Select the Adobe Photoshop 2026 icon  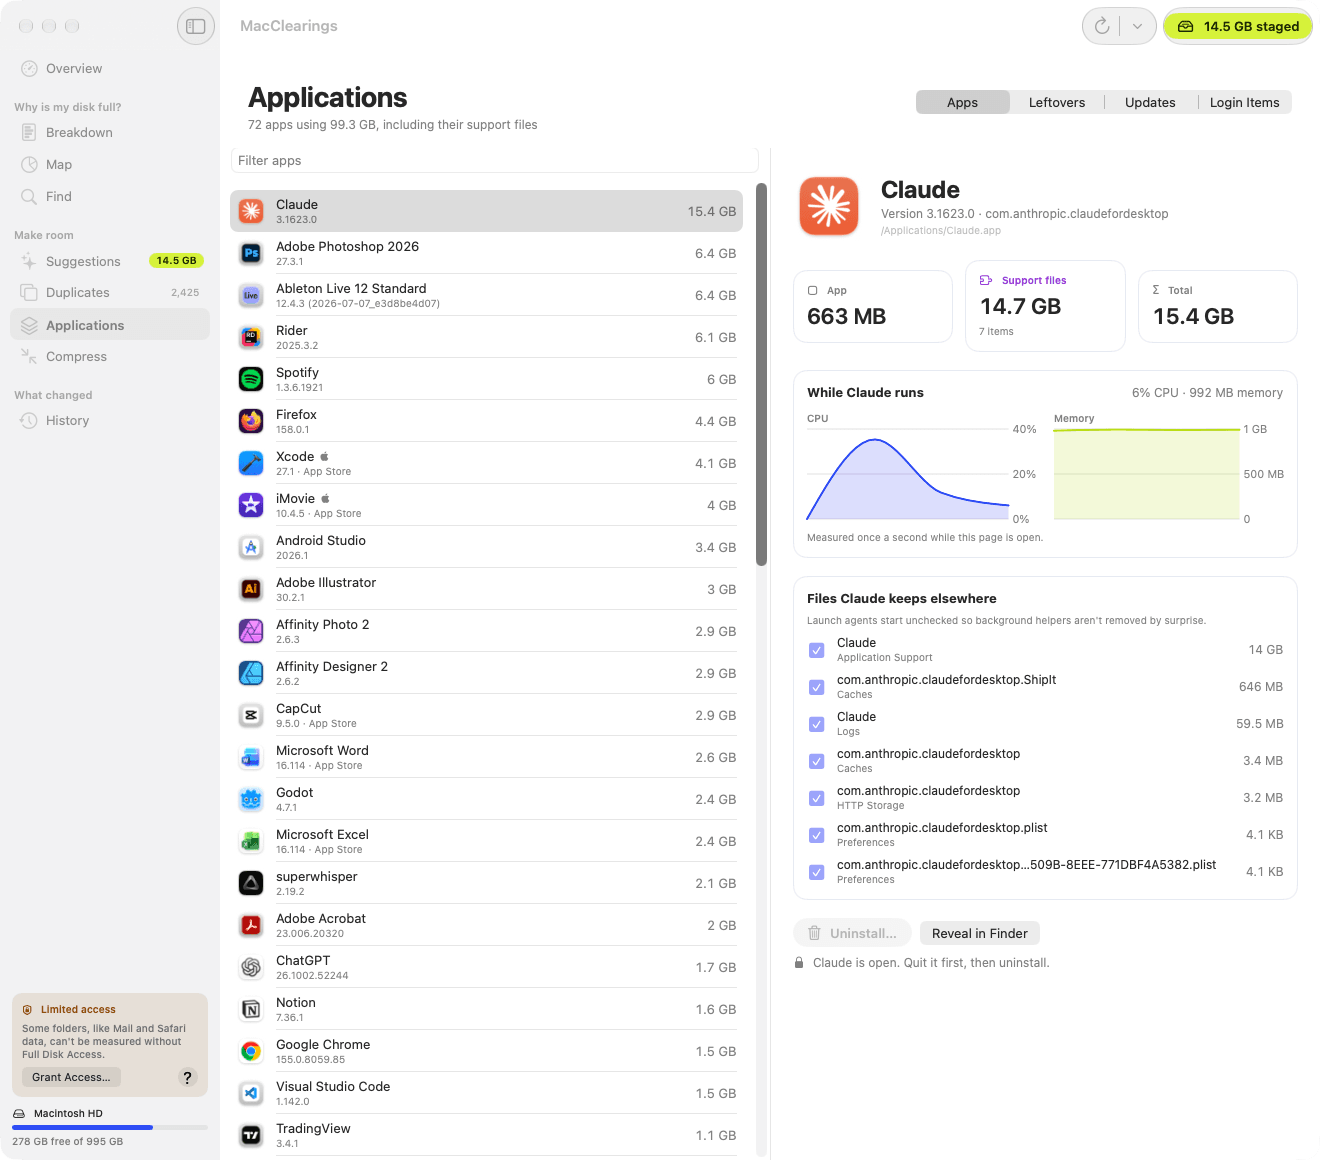coord(251,253)
